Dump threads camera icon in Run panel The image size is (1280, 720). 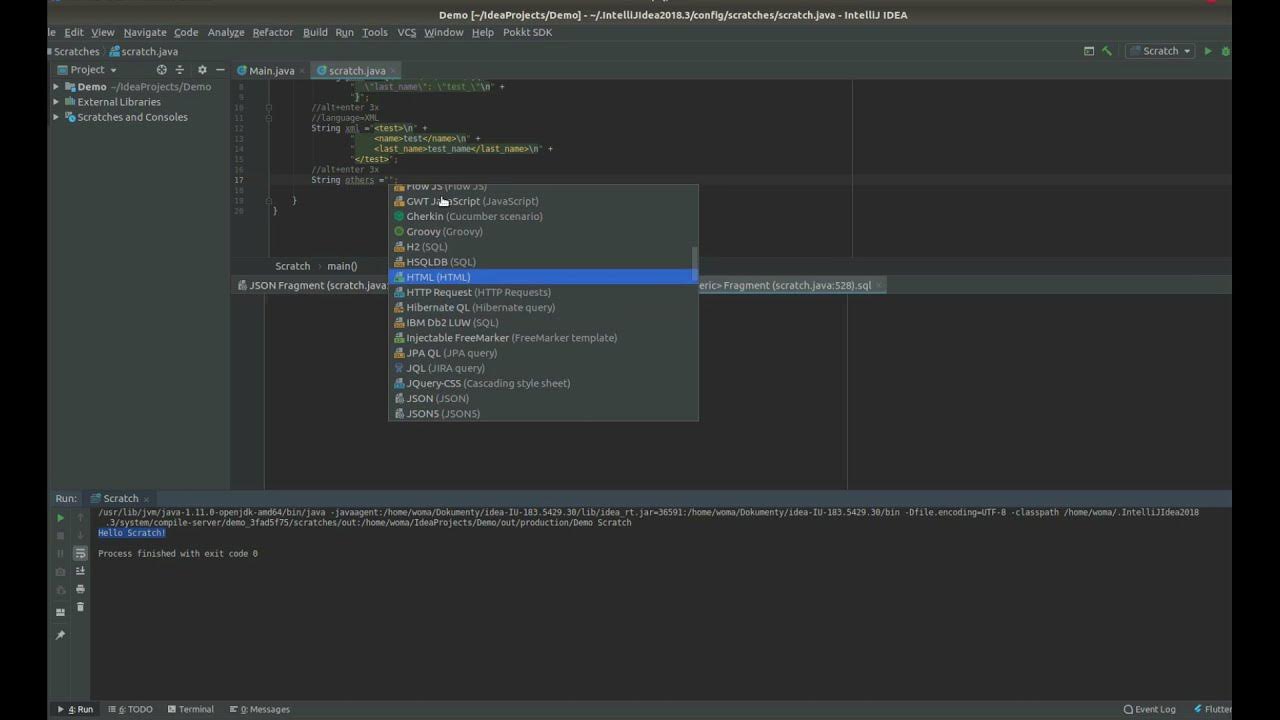[x=60, y=572]
